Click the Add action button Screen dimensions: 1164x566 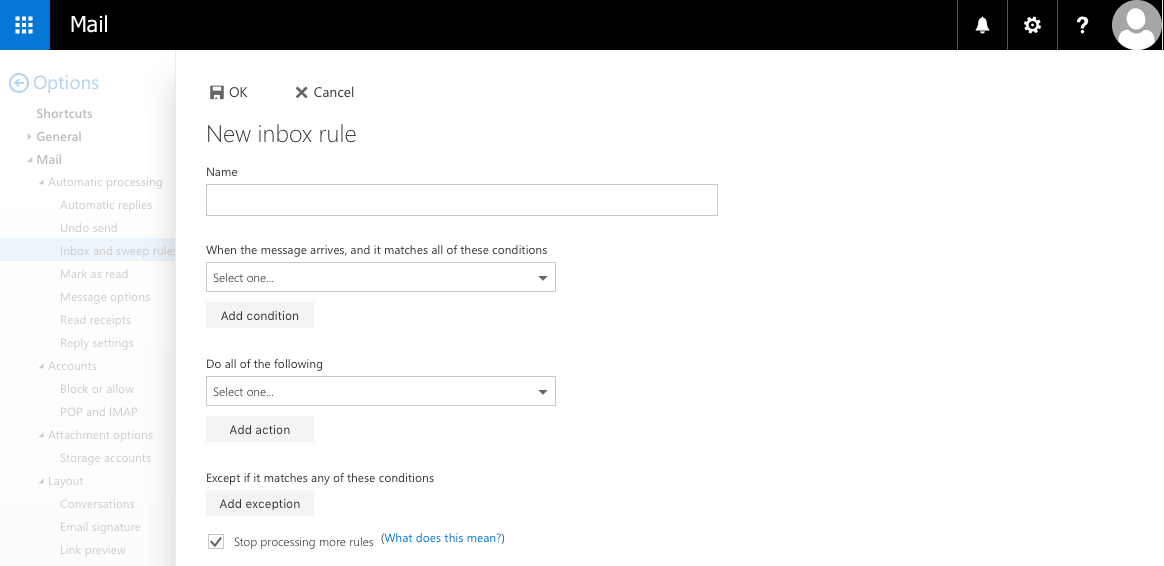point(260,430)
